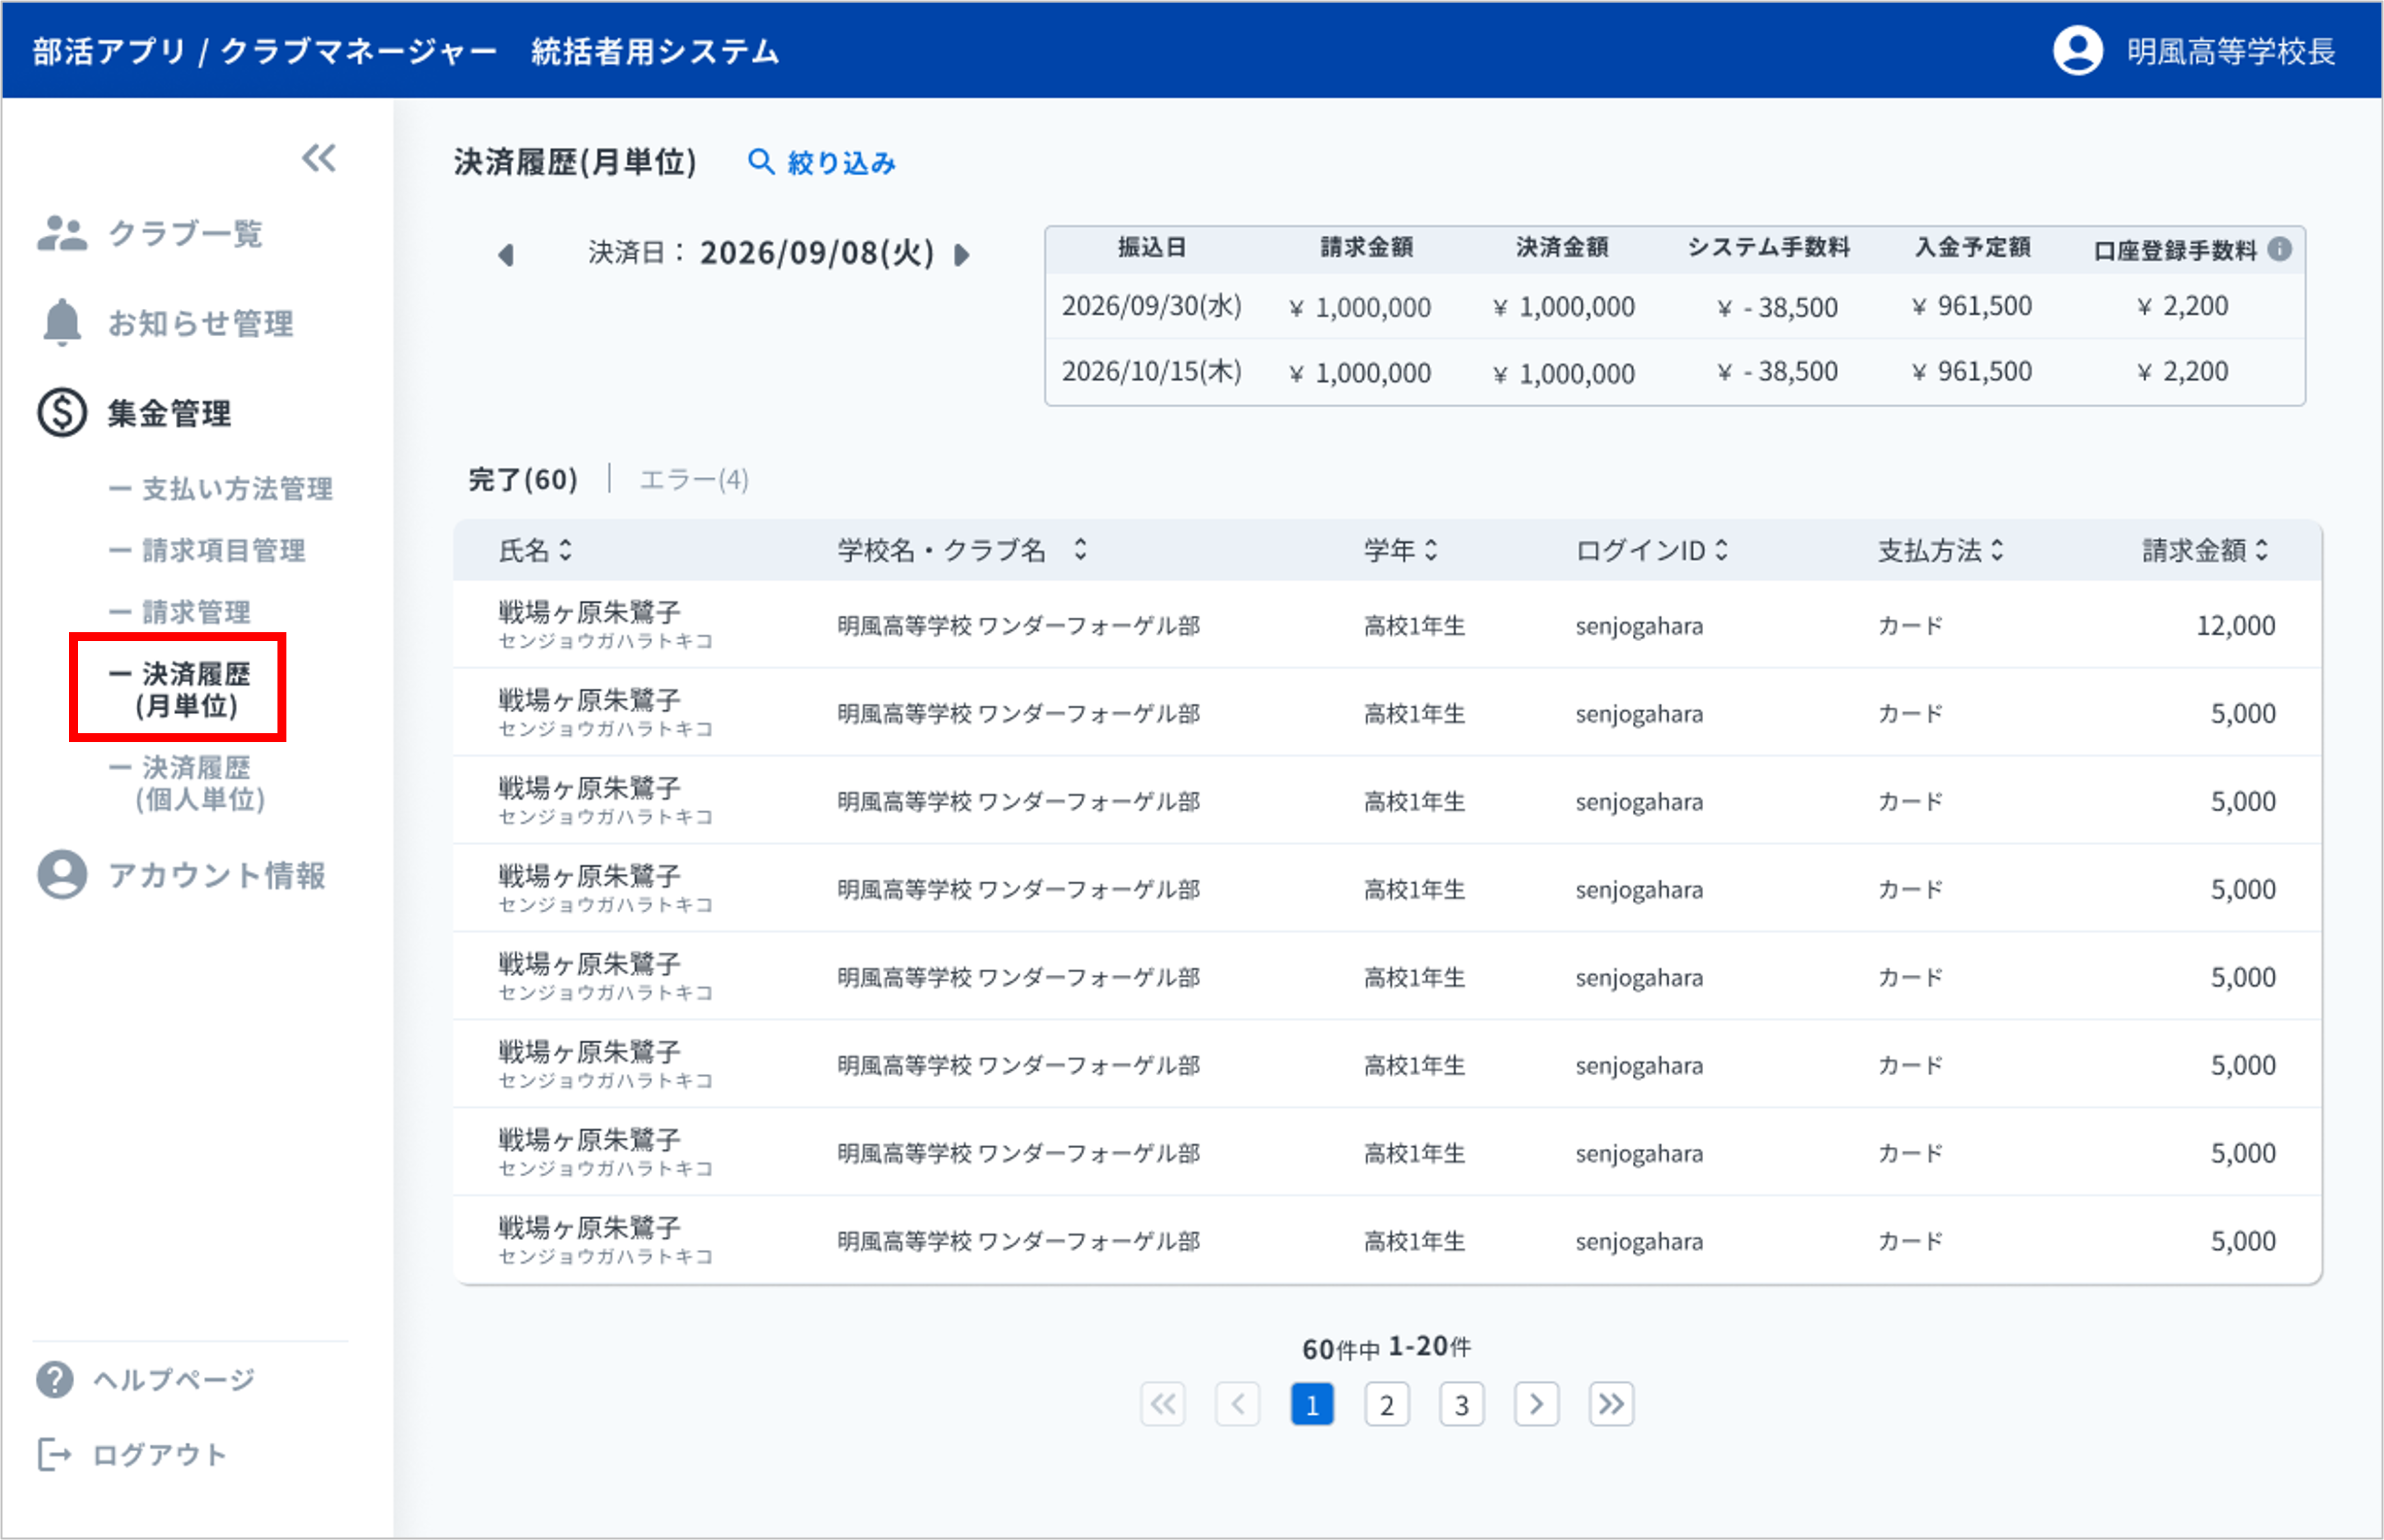Switch to the 完了(60) tab
Image resolution: width=2384 pixels, height=1540 pixels.
pyautogui.click(x=523, y=480)
